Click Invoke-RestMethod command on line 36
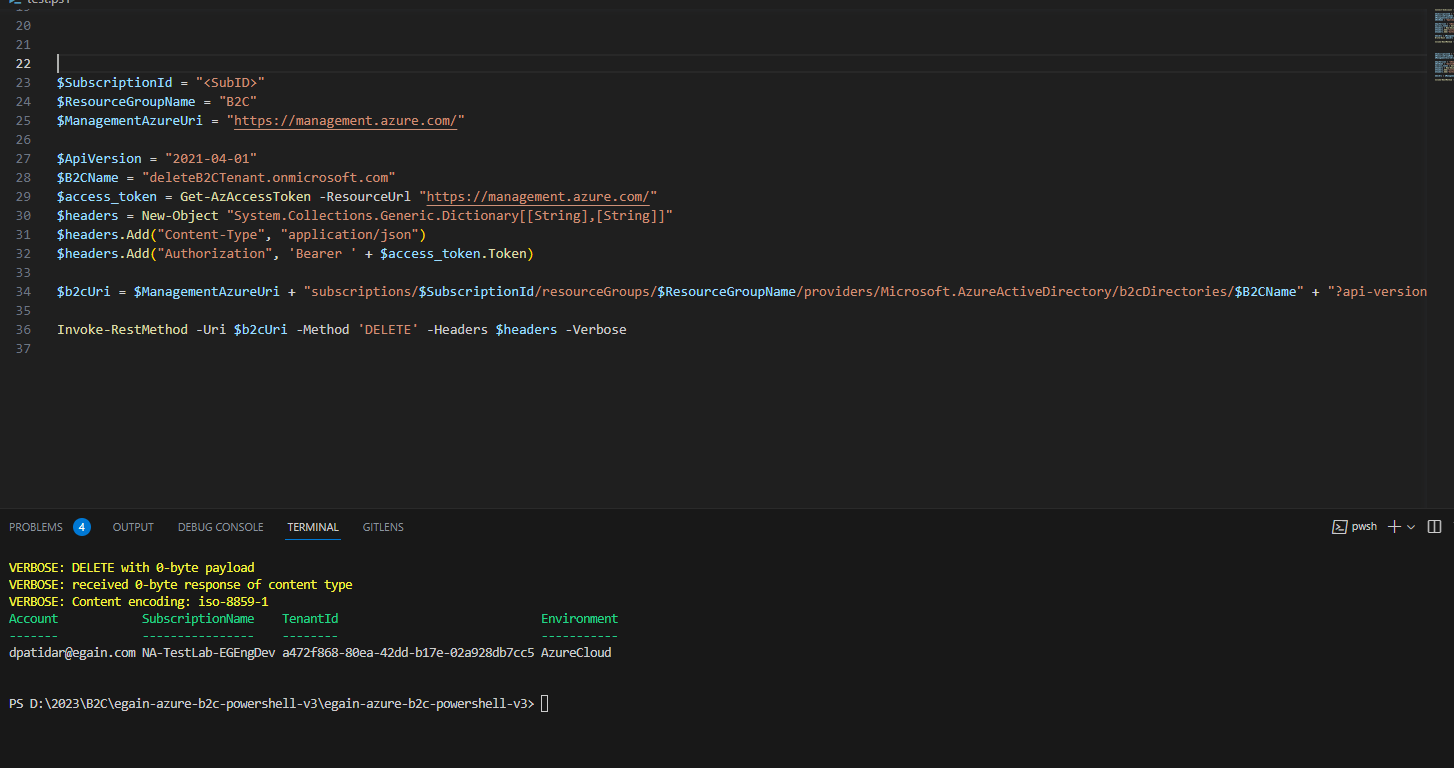 [122, 329]
